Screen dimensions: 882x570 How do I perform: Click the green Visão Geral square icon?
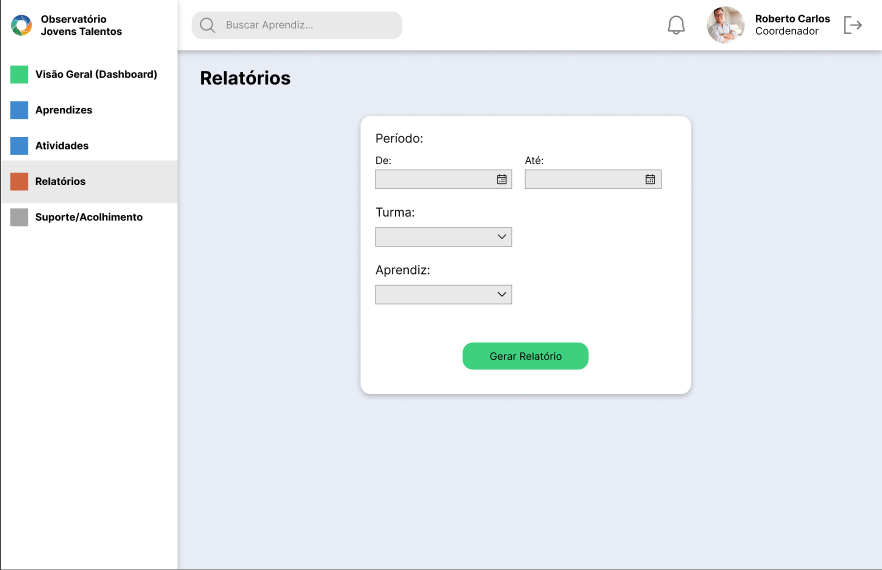pyautogui.click(x=19, y=74)
